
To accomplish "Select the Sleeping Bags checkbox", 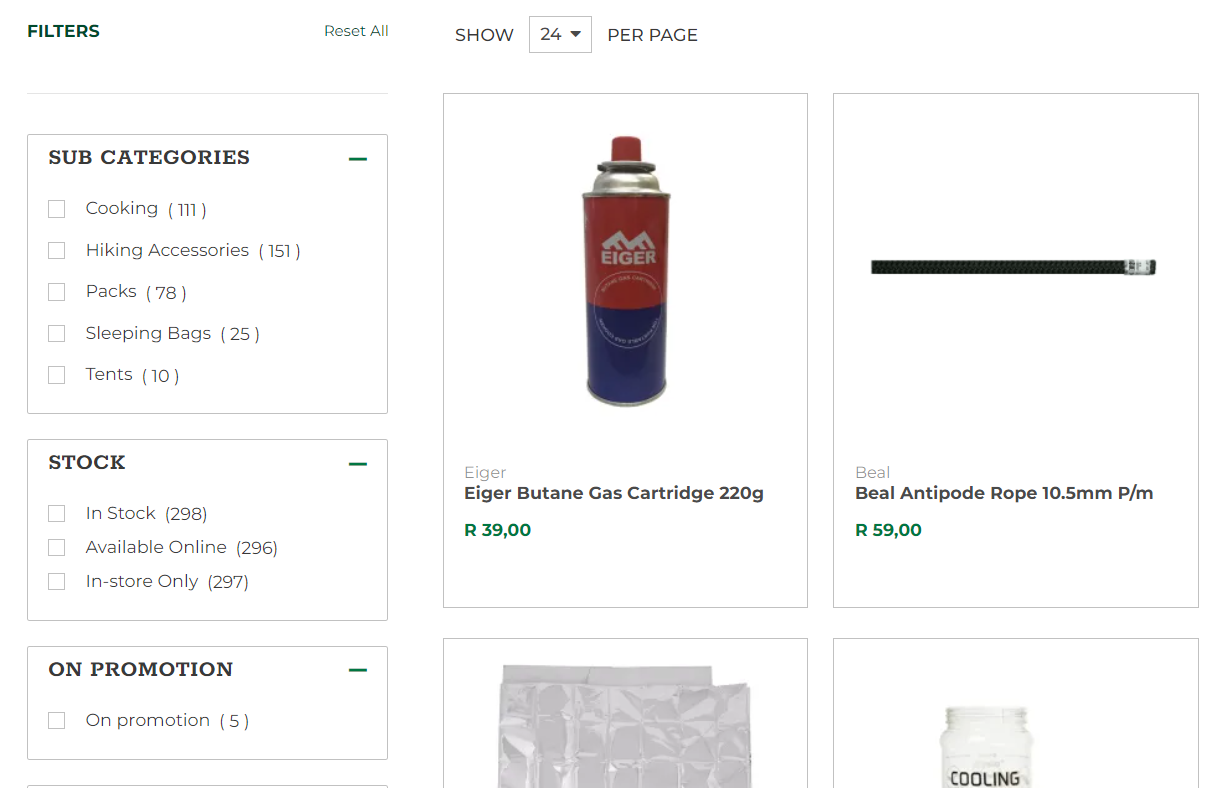I will tap(57, 333).
